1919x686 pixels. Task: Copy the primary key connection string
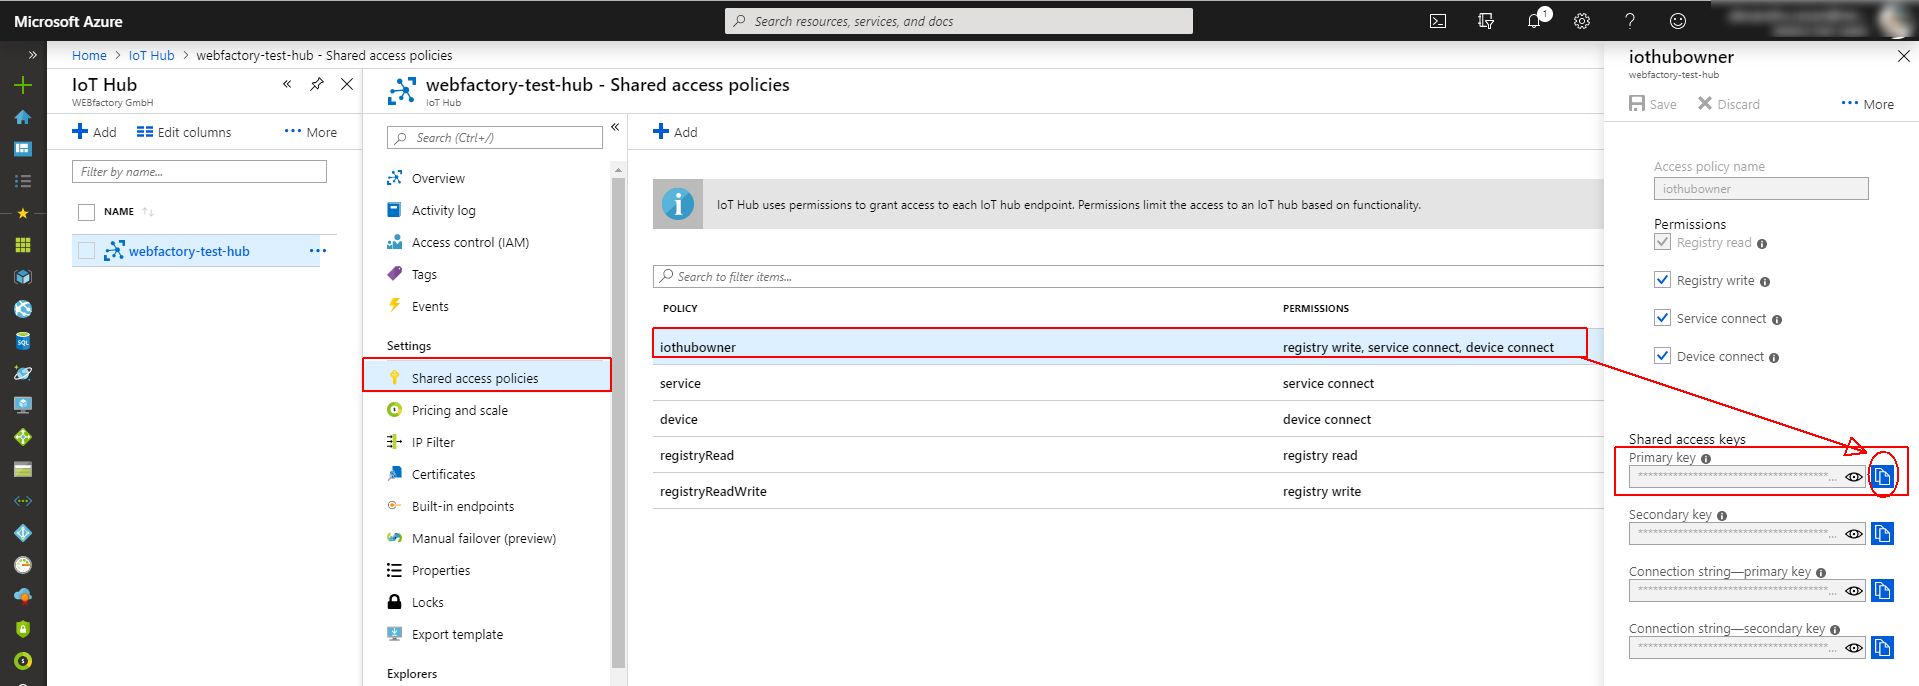[1882, 591]
